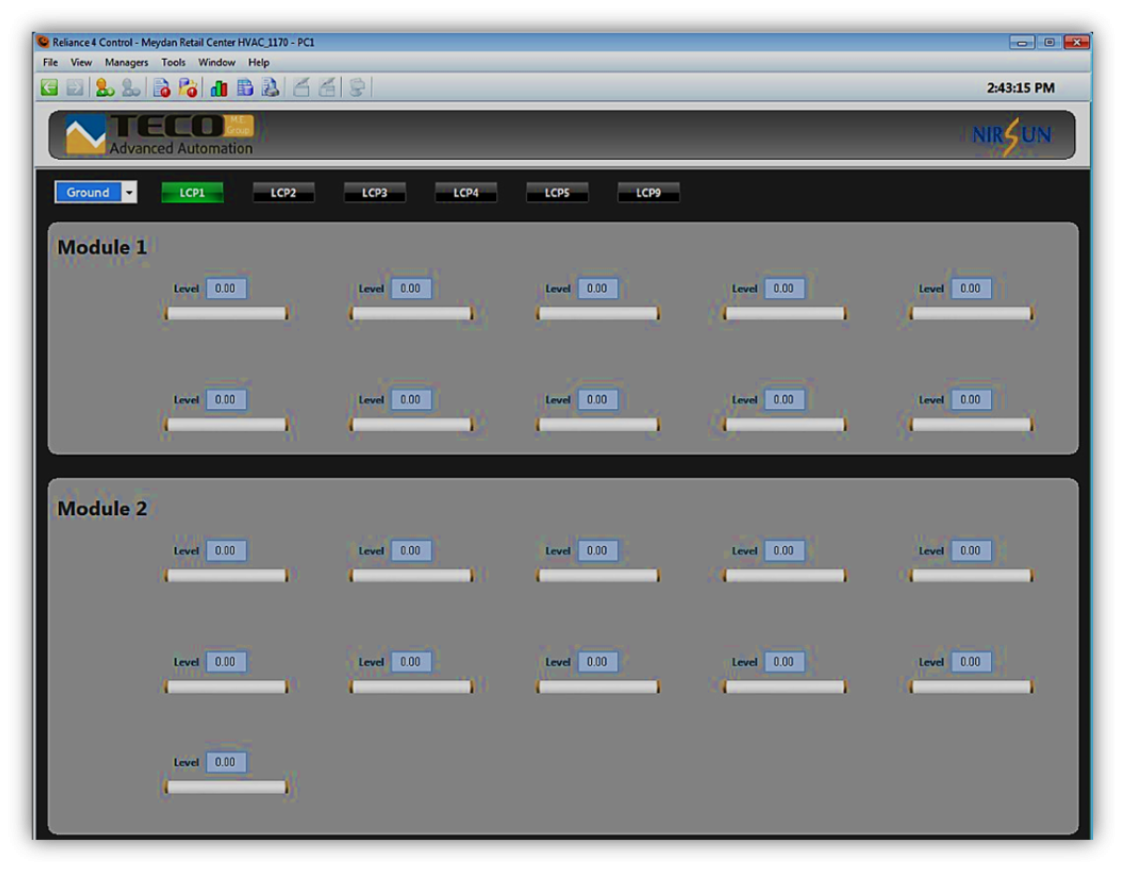
Task: Click Module 1's first level slider bar
Action: pyautogui.click(x=226, y=314)
